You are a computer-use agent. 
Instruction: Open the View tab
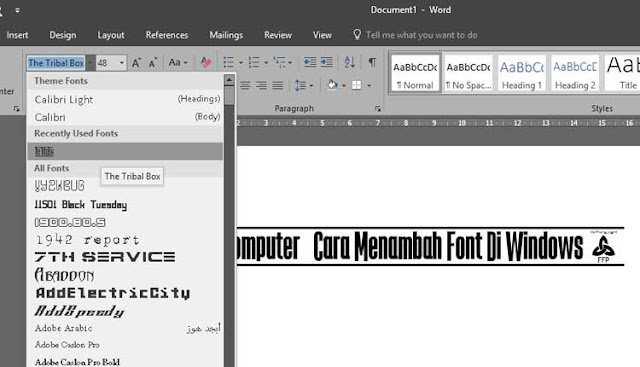322,35
